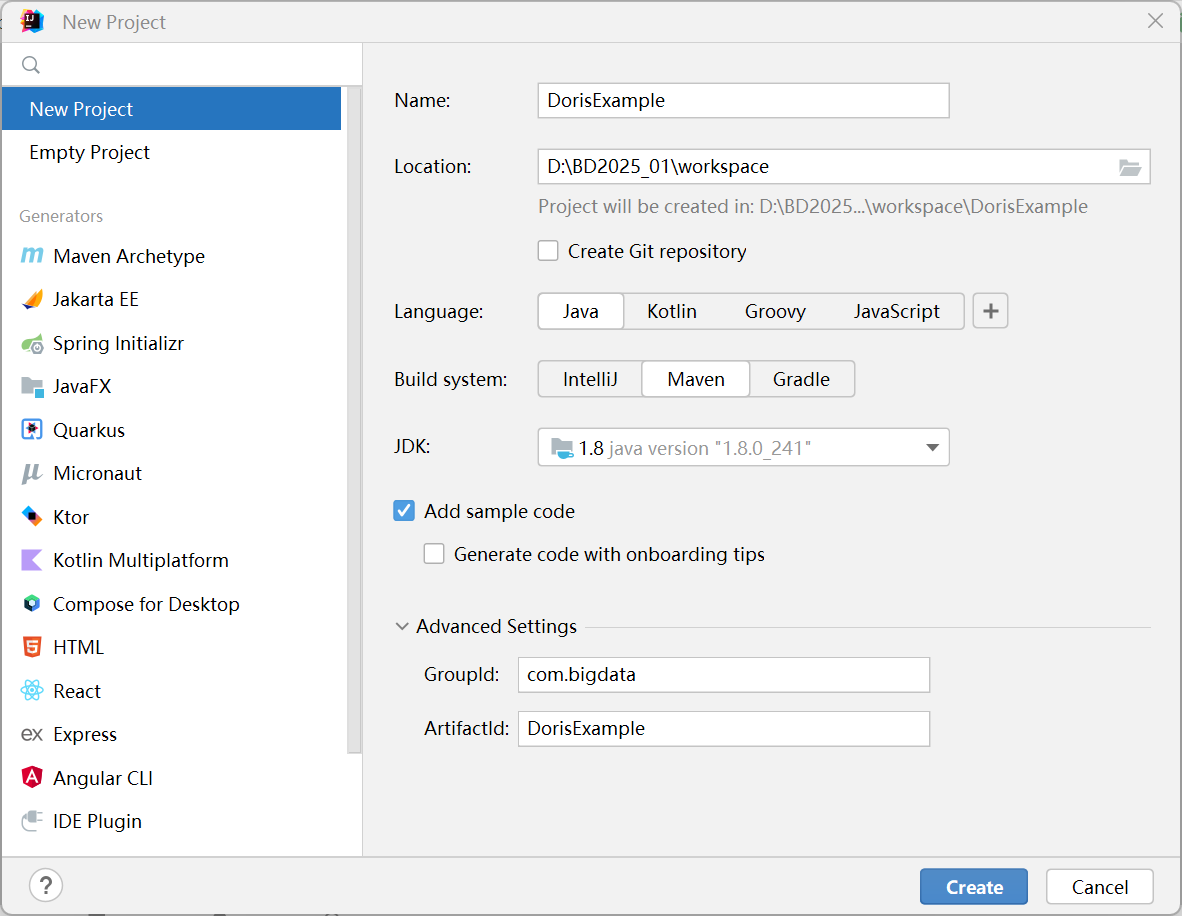Click the Cancel button
The width and height of the screenshot is (1182, 916).
tap(1100, 887)
